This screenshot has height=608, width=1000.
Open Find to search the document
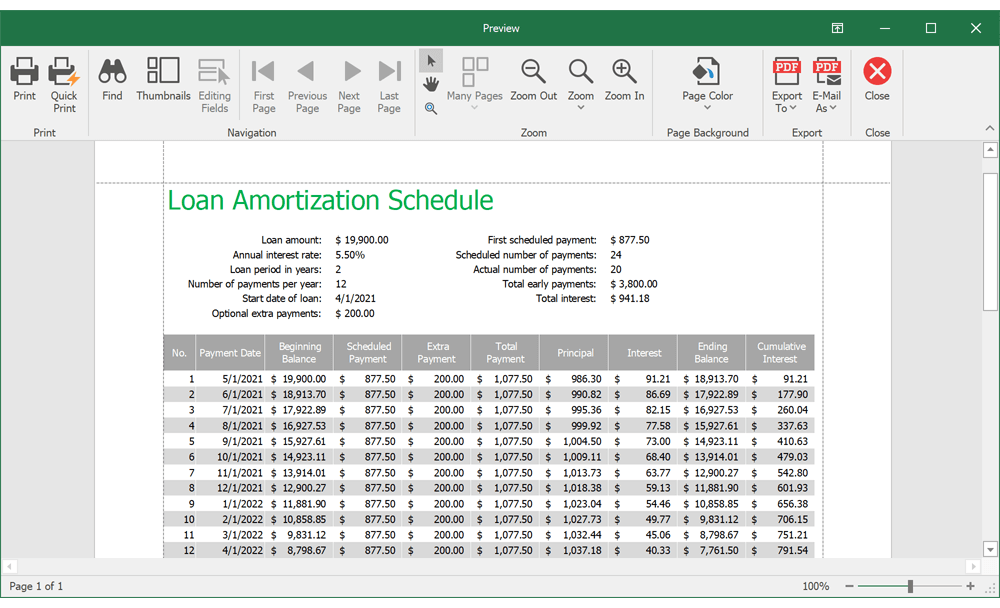click(x=112, y=78)
